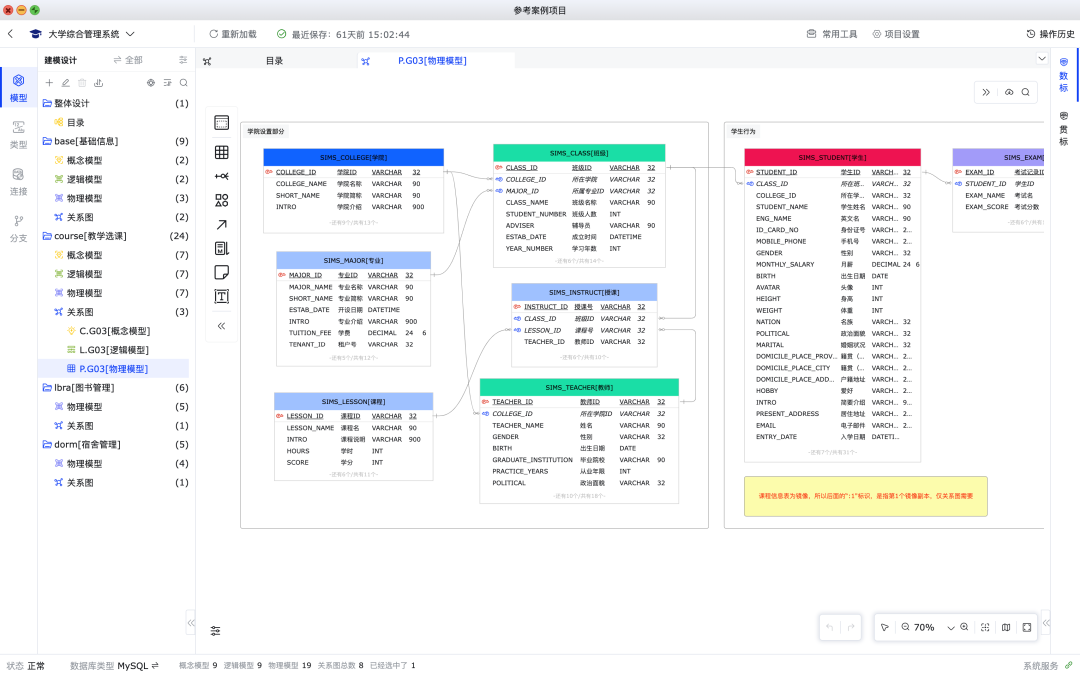
Task: Toggle the 全部 view switch
Action: [128, 60]
